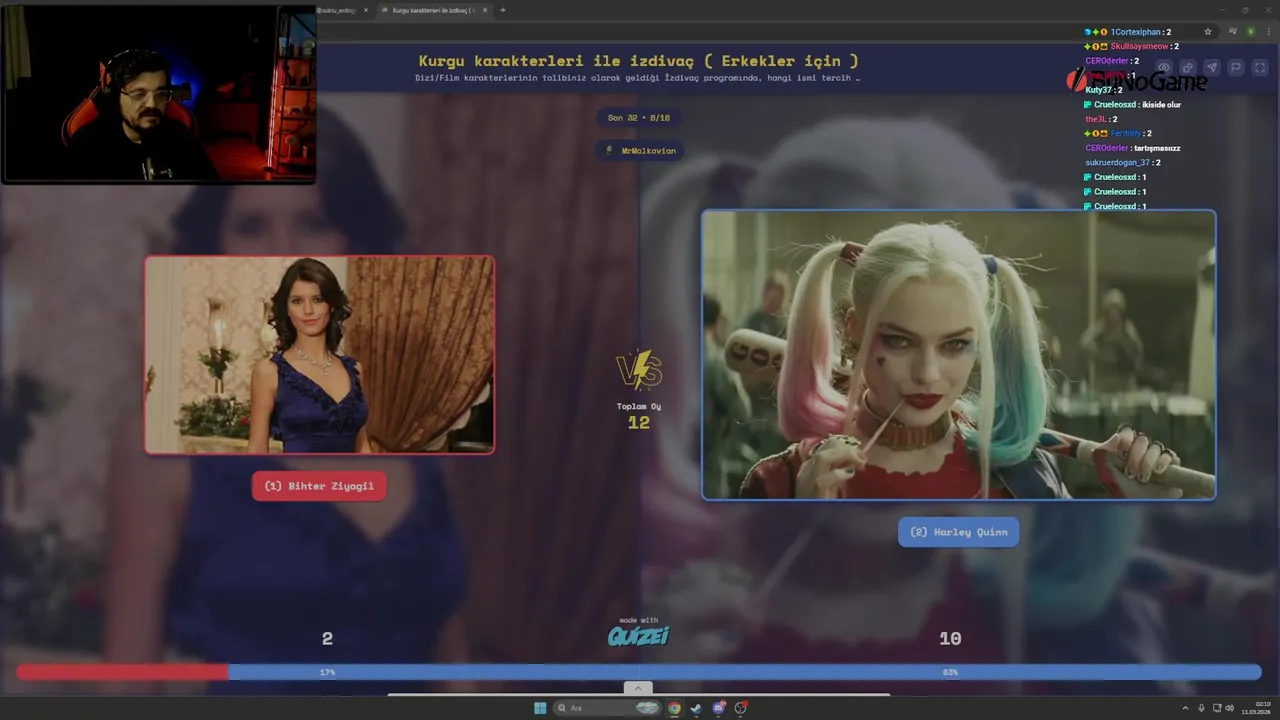Click chat message 'ikiside olur'
Screen dimensions: 1280x720
pyautogui.click(x=1160, y=105)
